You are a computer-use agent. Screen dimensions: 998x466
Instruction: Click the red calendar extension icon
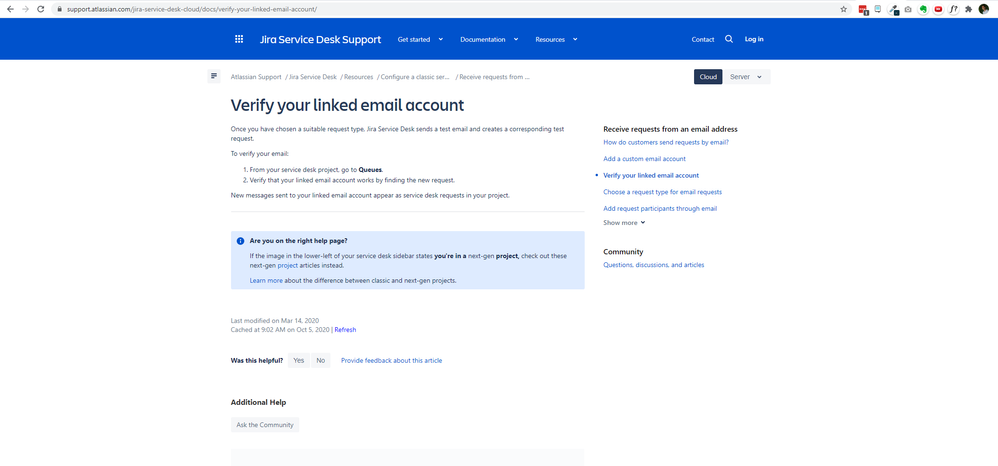click(864, 10)
